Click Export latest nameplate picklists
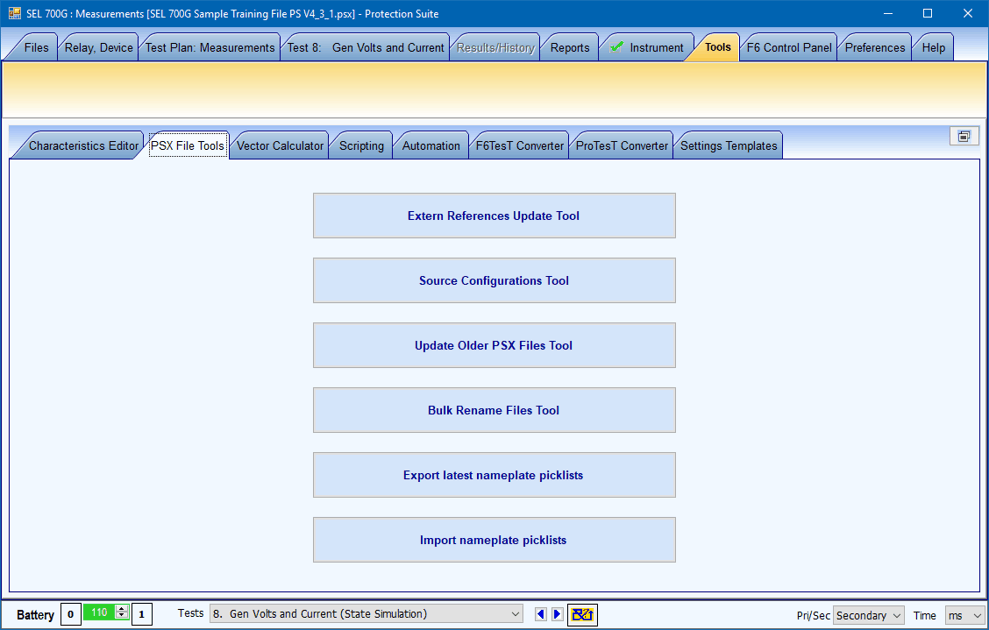Screen dimensions: 989x630 click(494, 475)
